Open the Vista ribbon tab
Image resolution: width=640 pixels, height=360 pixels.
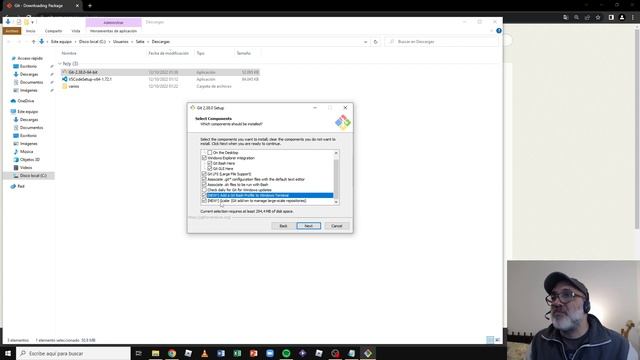tap(76, 31)
